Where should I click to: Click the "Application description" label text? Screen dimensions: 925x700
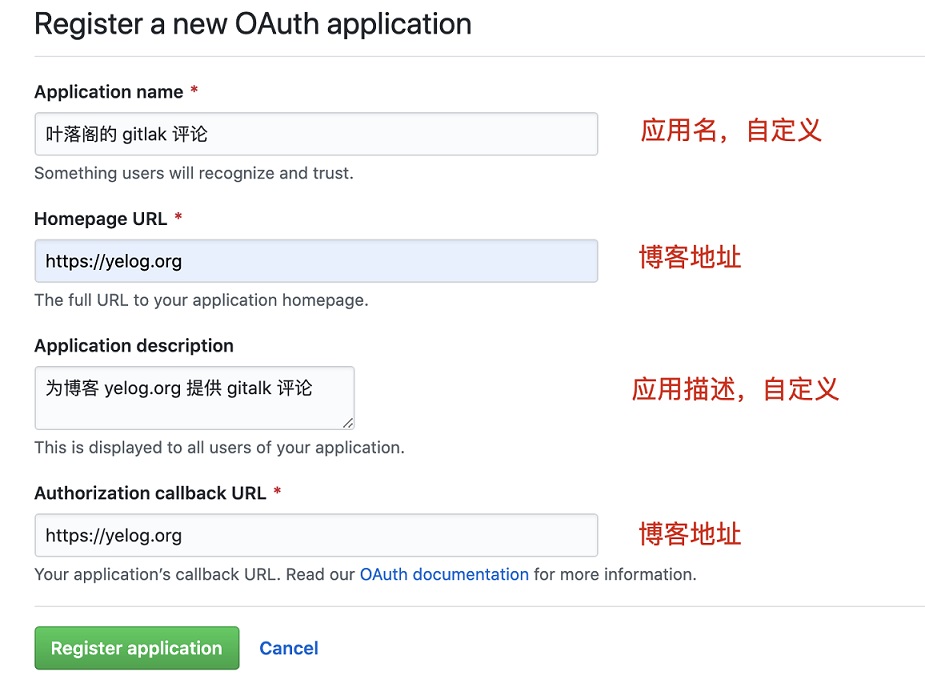tap(134, 346)
